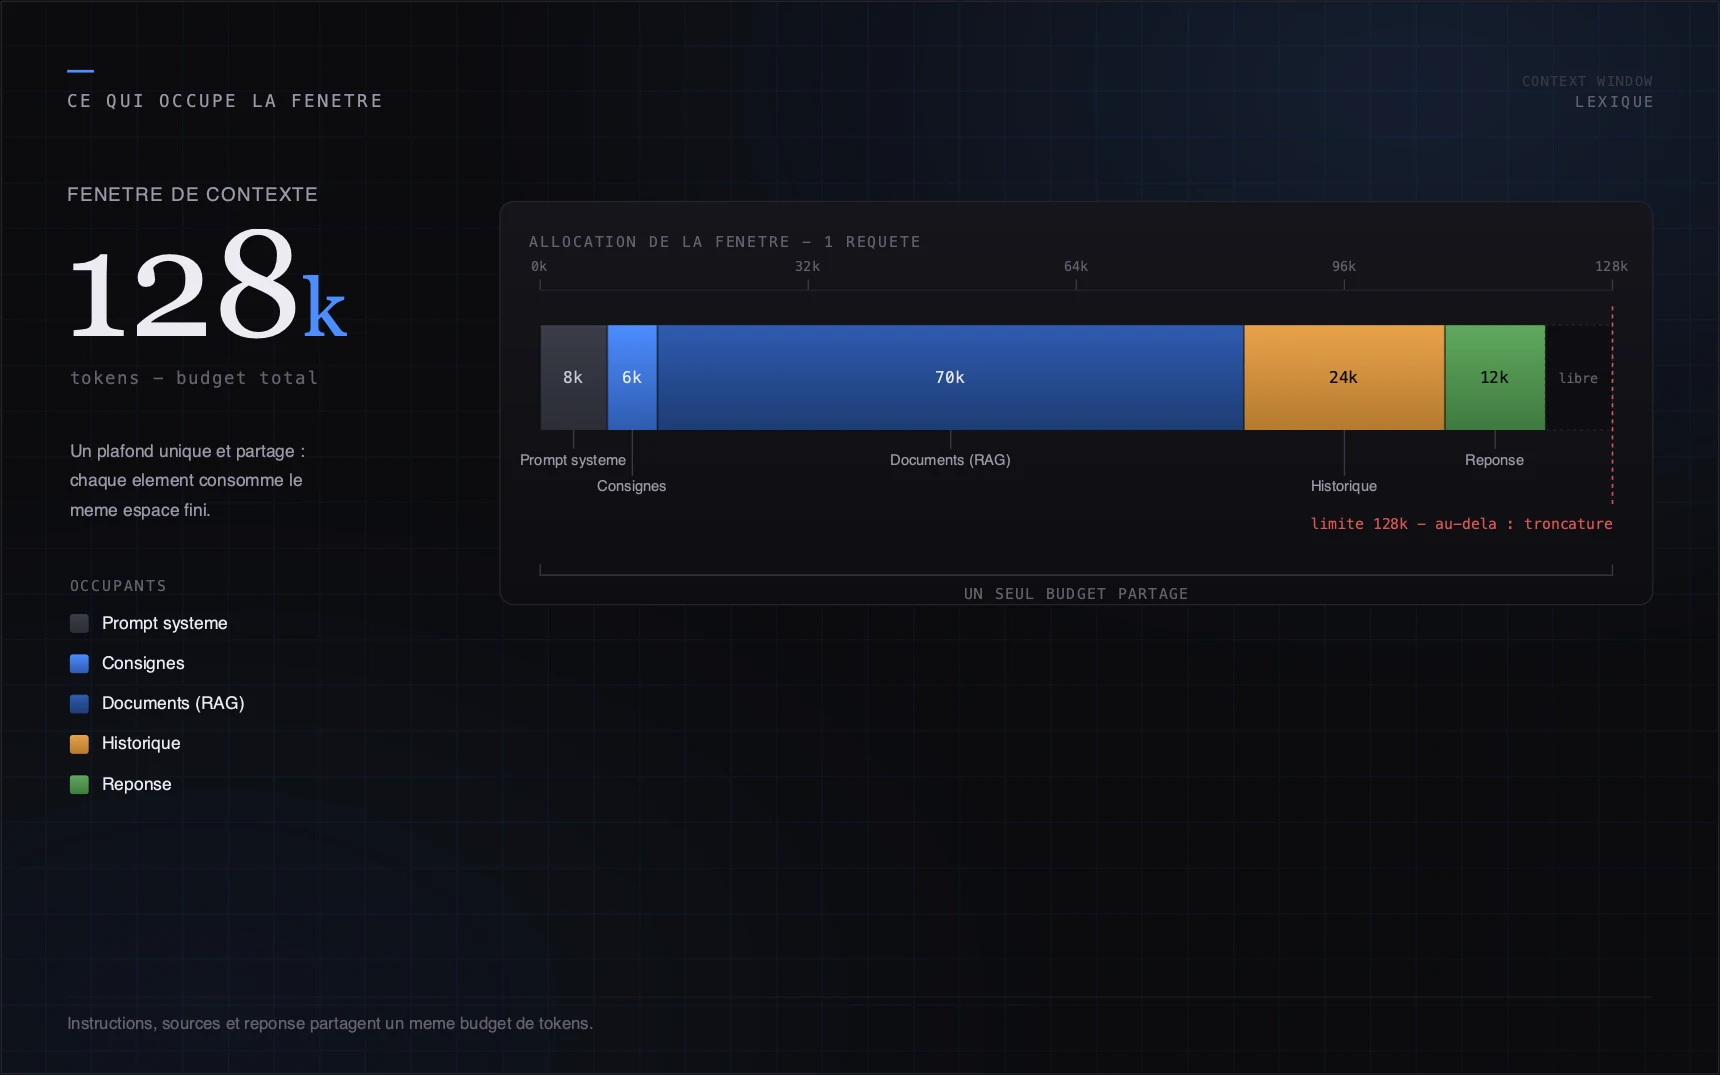Click the 'Un plafond unique et partage' paragraph
Viewport: 1720px width, 1075px height.
pos(187,480)
